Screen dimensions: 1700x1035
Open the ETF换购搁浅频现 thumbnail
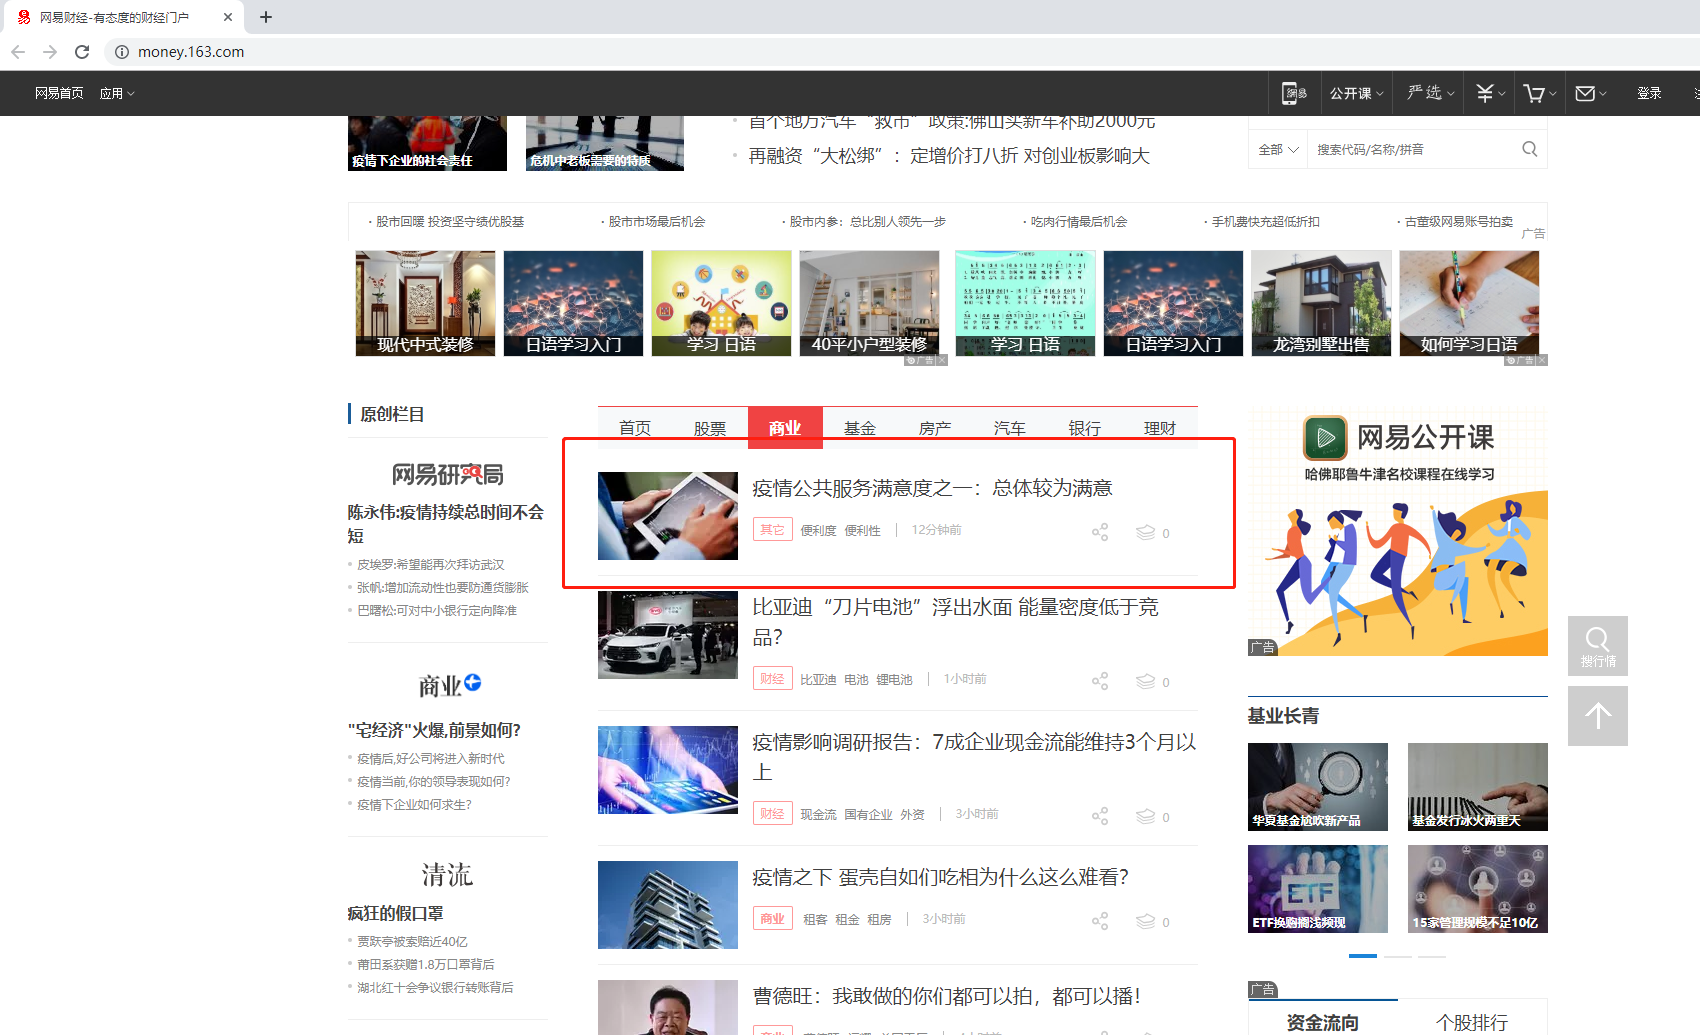click(x=1318, y=889)
